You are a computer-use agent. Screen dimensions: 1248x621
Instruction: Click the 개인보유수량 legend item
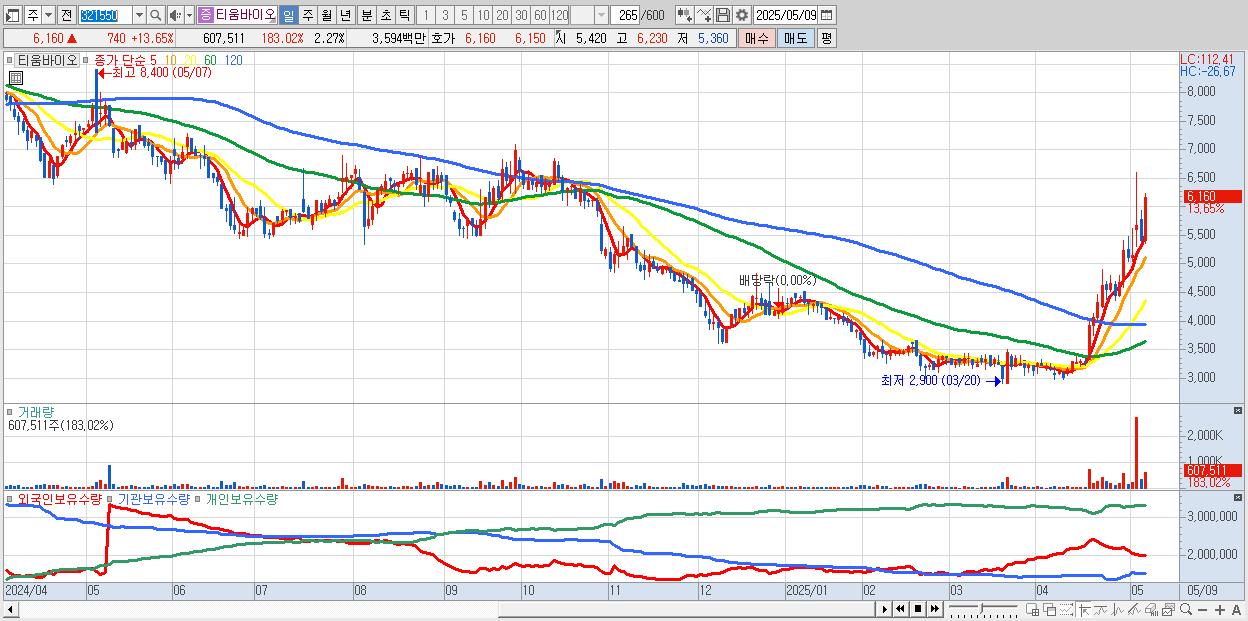pyautogui.click(x=241, y=498)
